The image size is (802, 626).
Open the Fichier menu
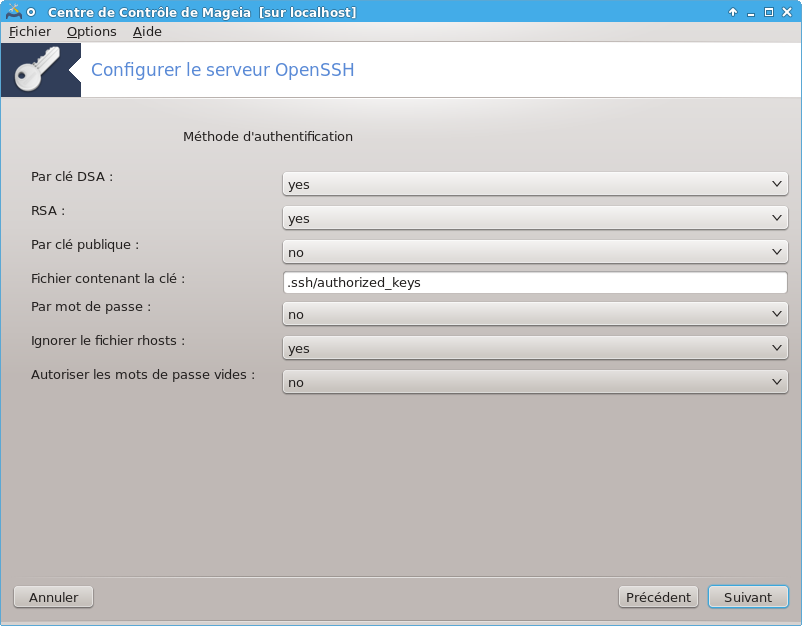pyautogui.click(x=30, y=32)
